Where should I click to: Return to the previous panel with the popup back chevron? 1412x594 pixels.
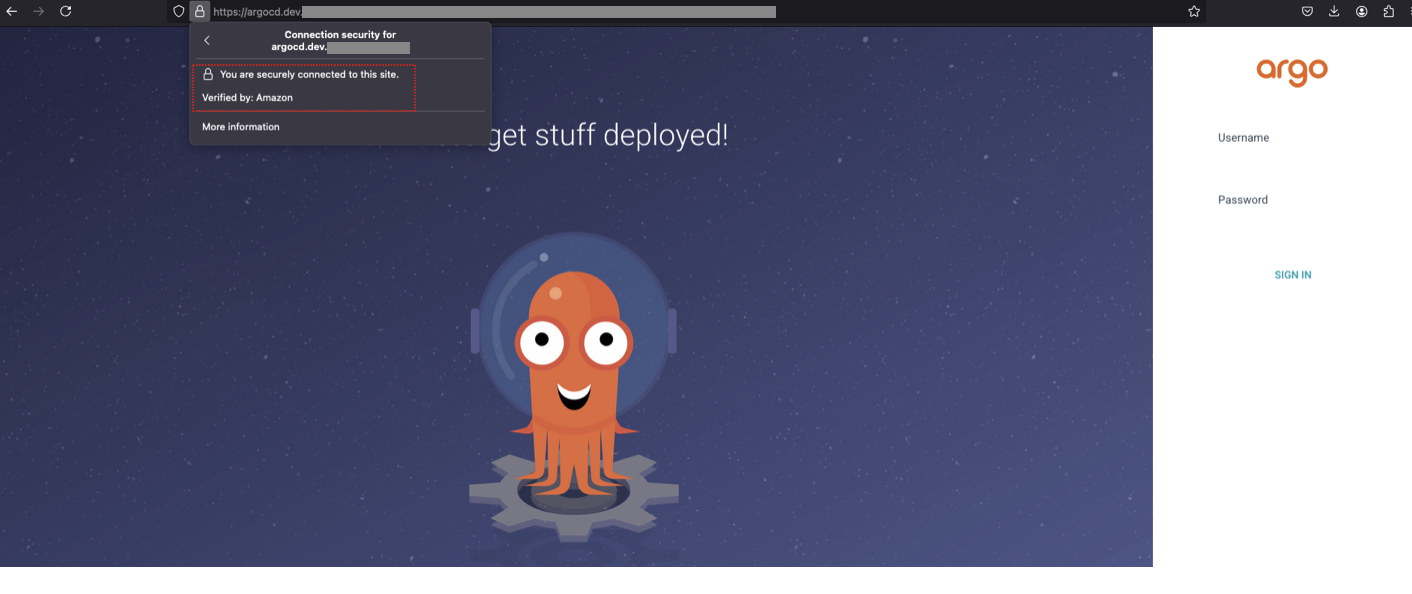tap(207, 40)
